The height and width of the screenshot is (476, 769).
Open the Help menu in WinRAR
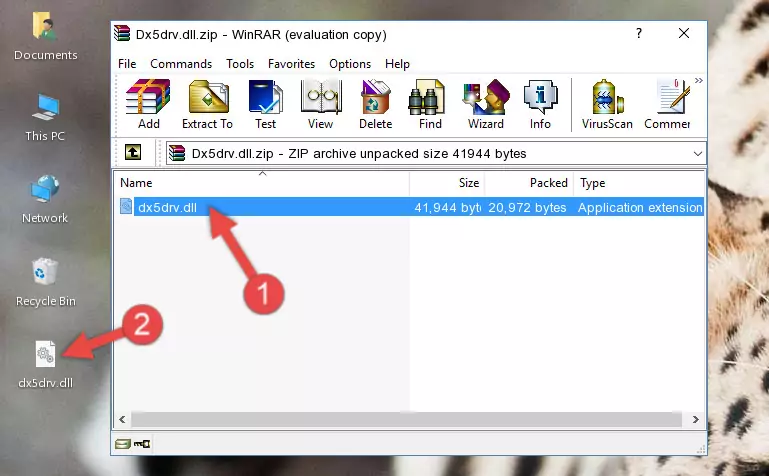point(397,64)
